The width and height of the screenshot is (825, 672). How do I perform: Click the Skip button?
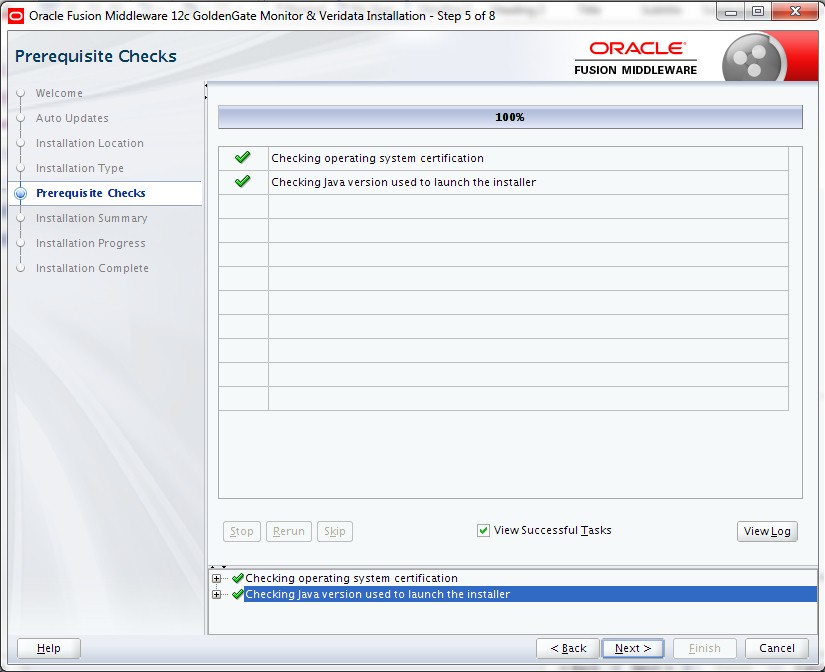pos(335,531)
